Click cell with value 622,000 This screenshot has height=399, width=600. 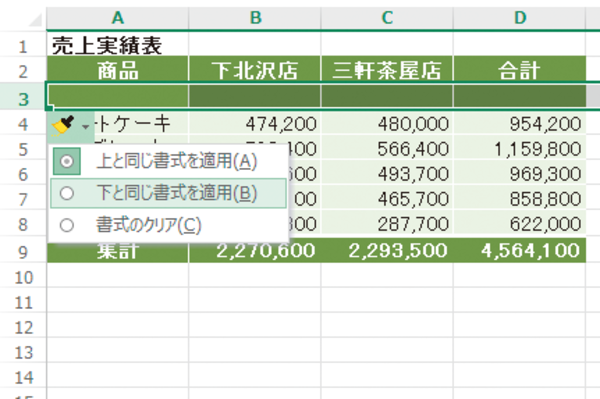coord(520,223)
